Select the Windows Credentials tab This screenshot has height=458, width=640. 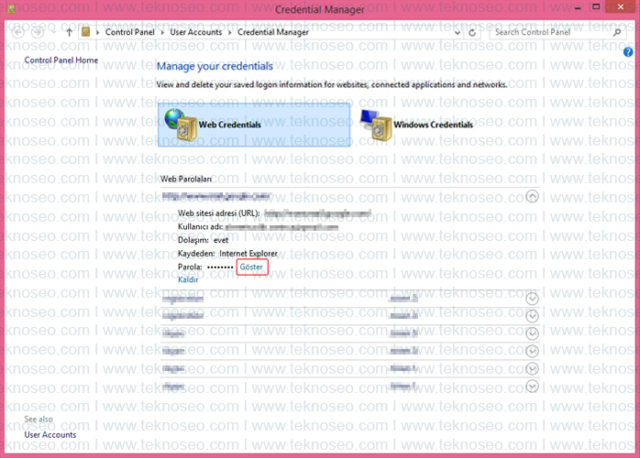416,125
